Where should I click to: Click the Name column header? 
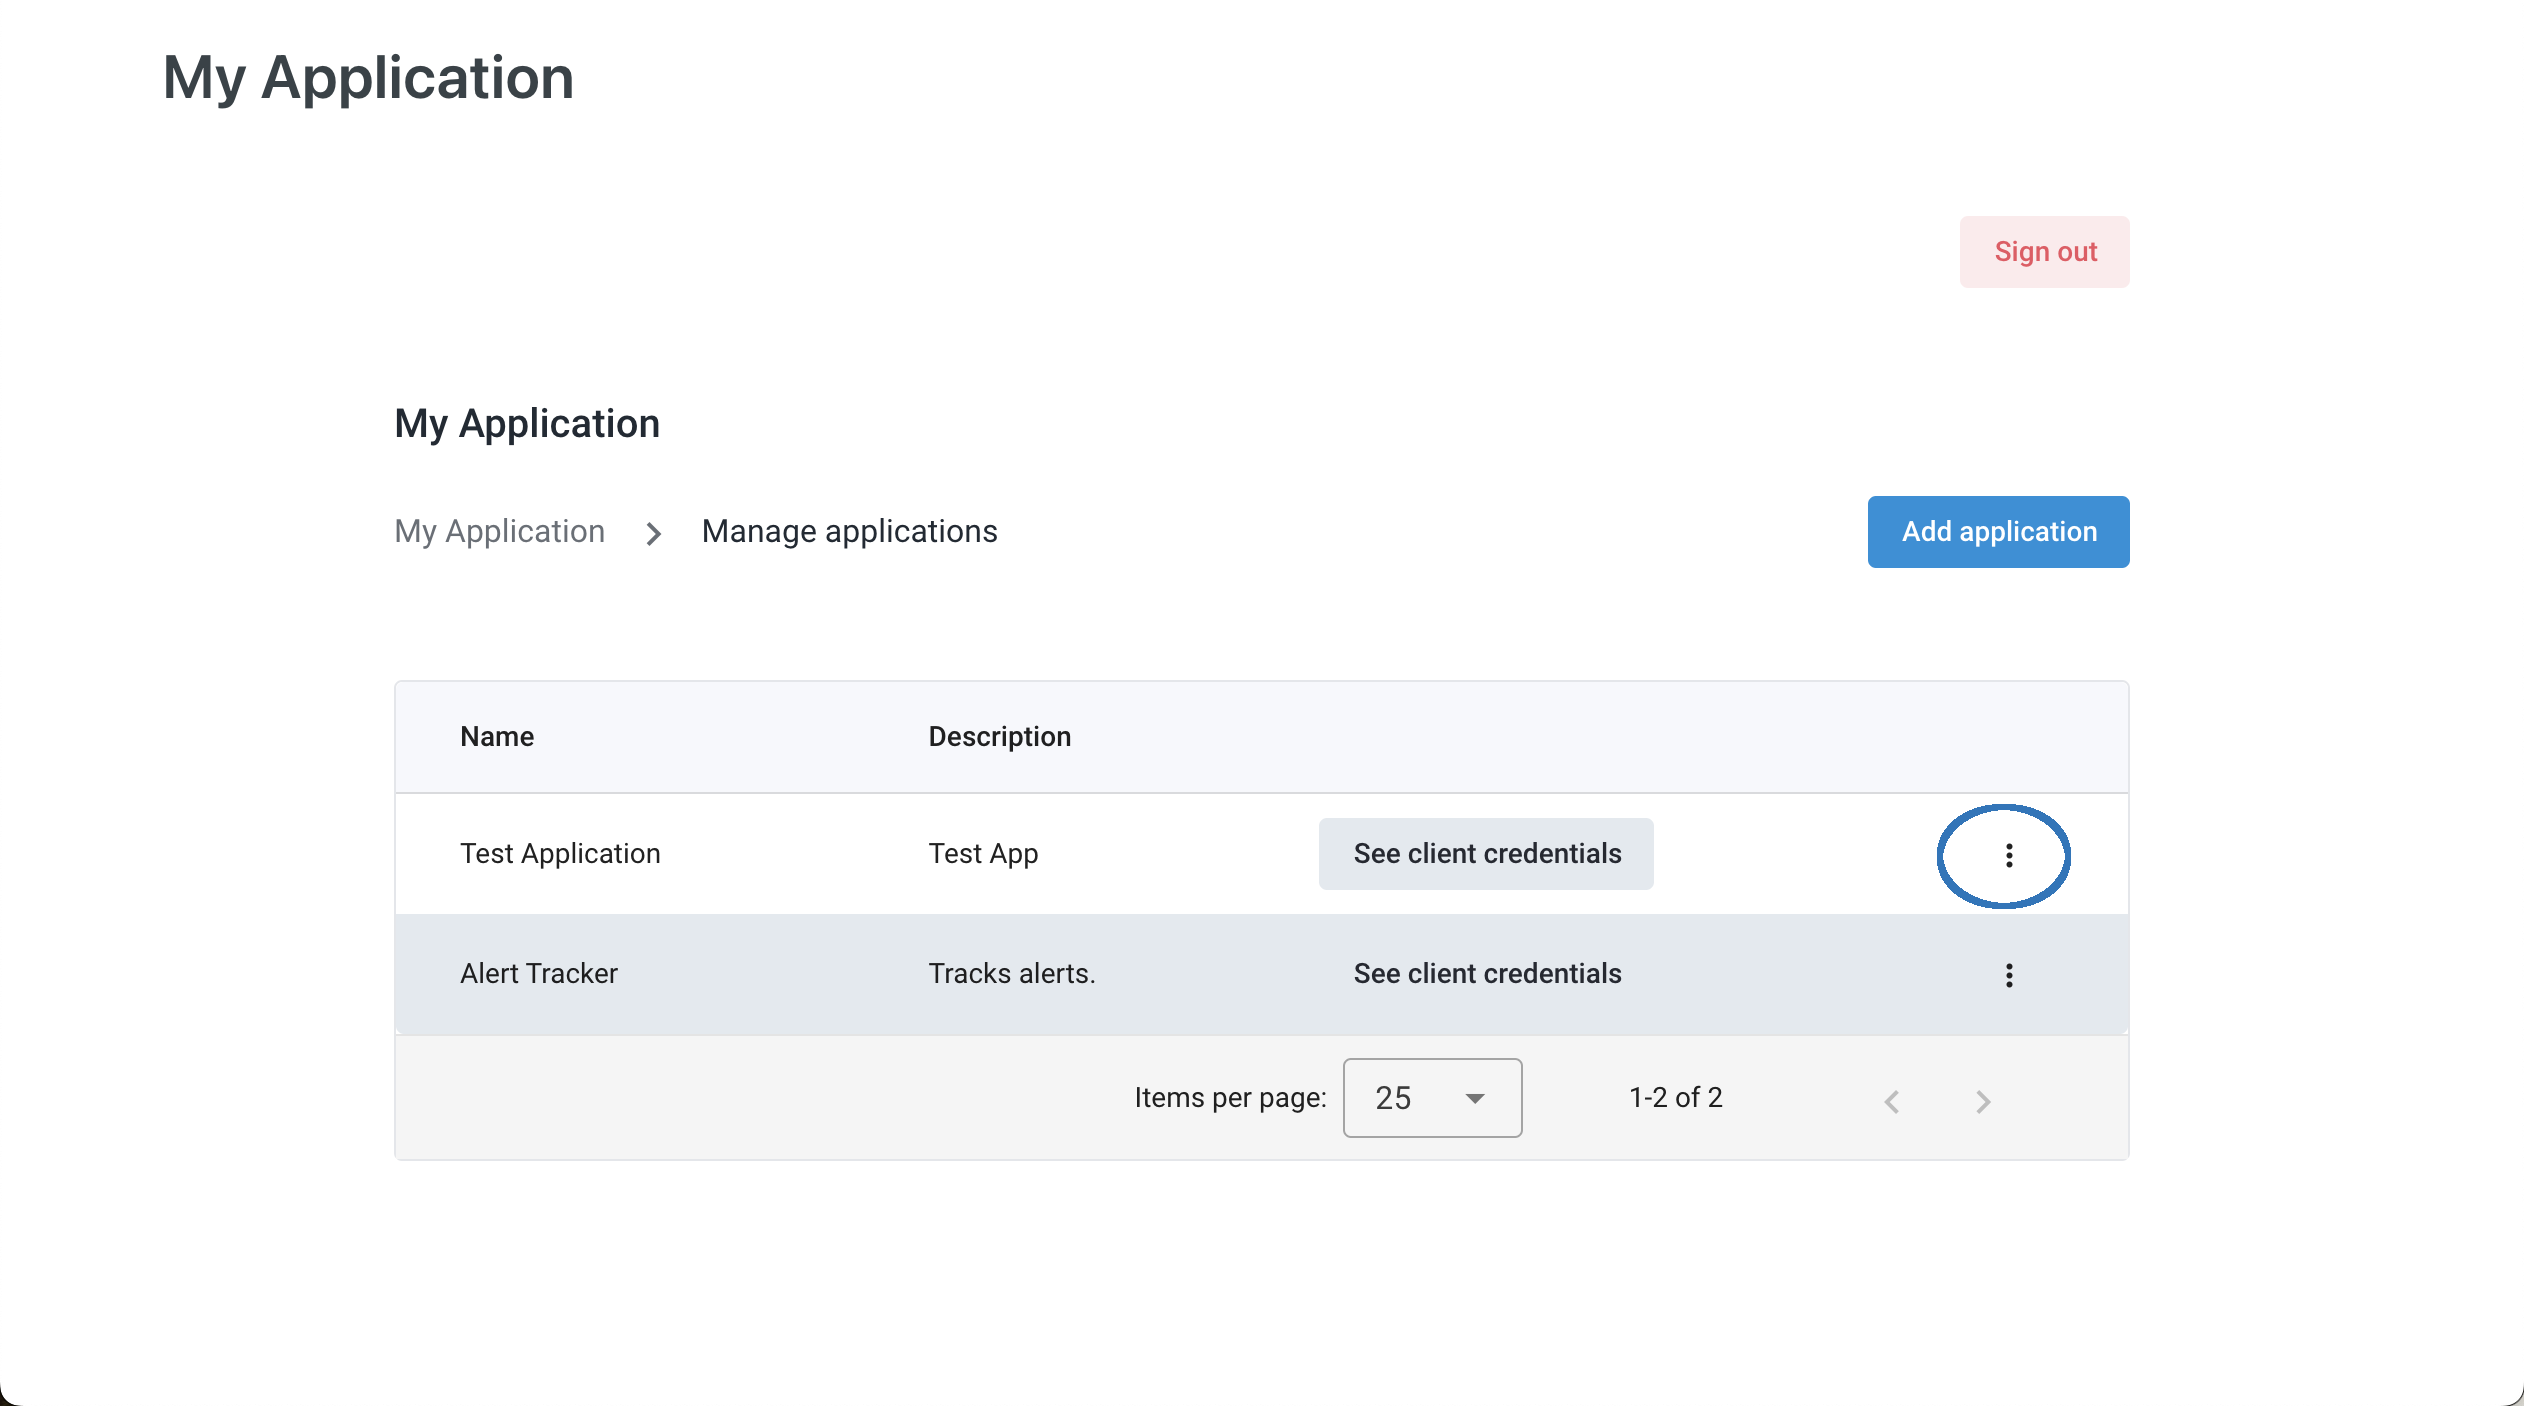497,737
